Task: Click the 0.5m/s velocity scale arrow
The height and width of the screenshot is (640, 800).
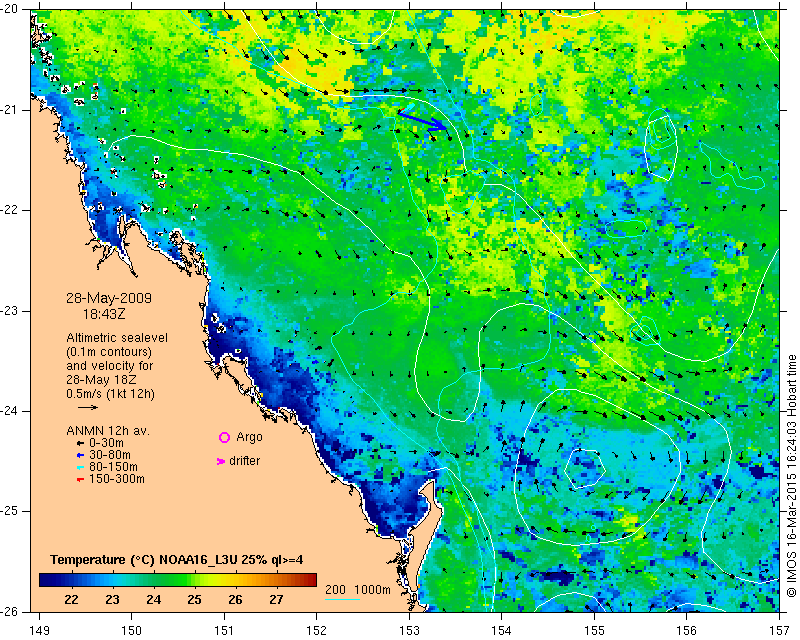Action: pyautogui.click(x=88, y=407)
